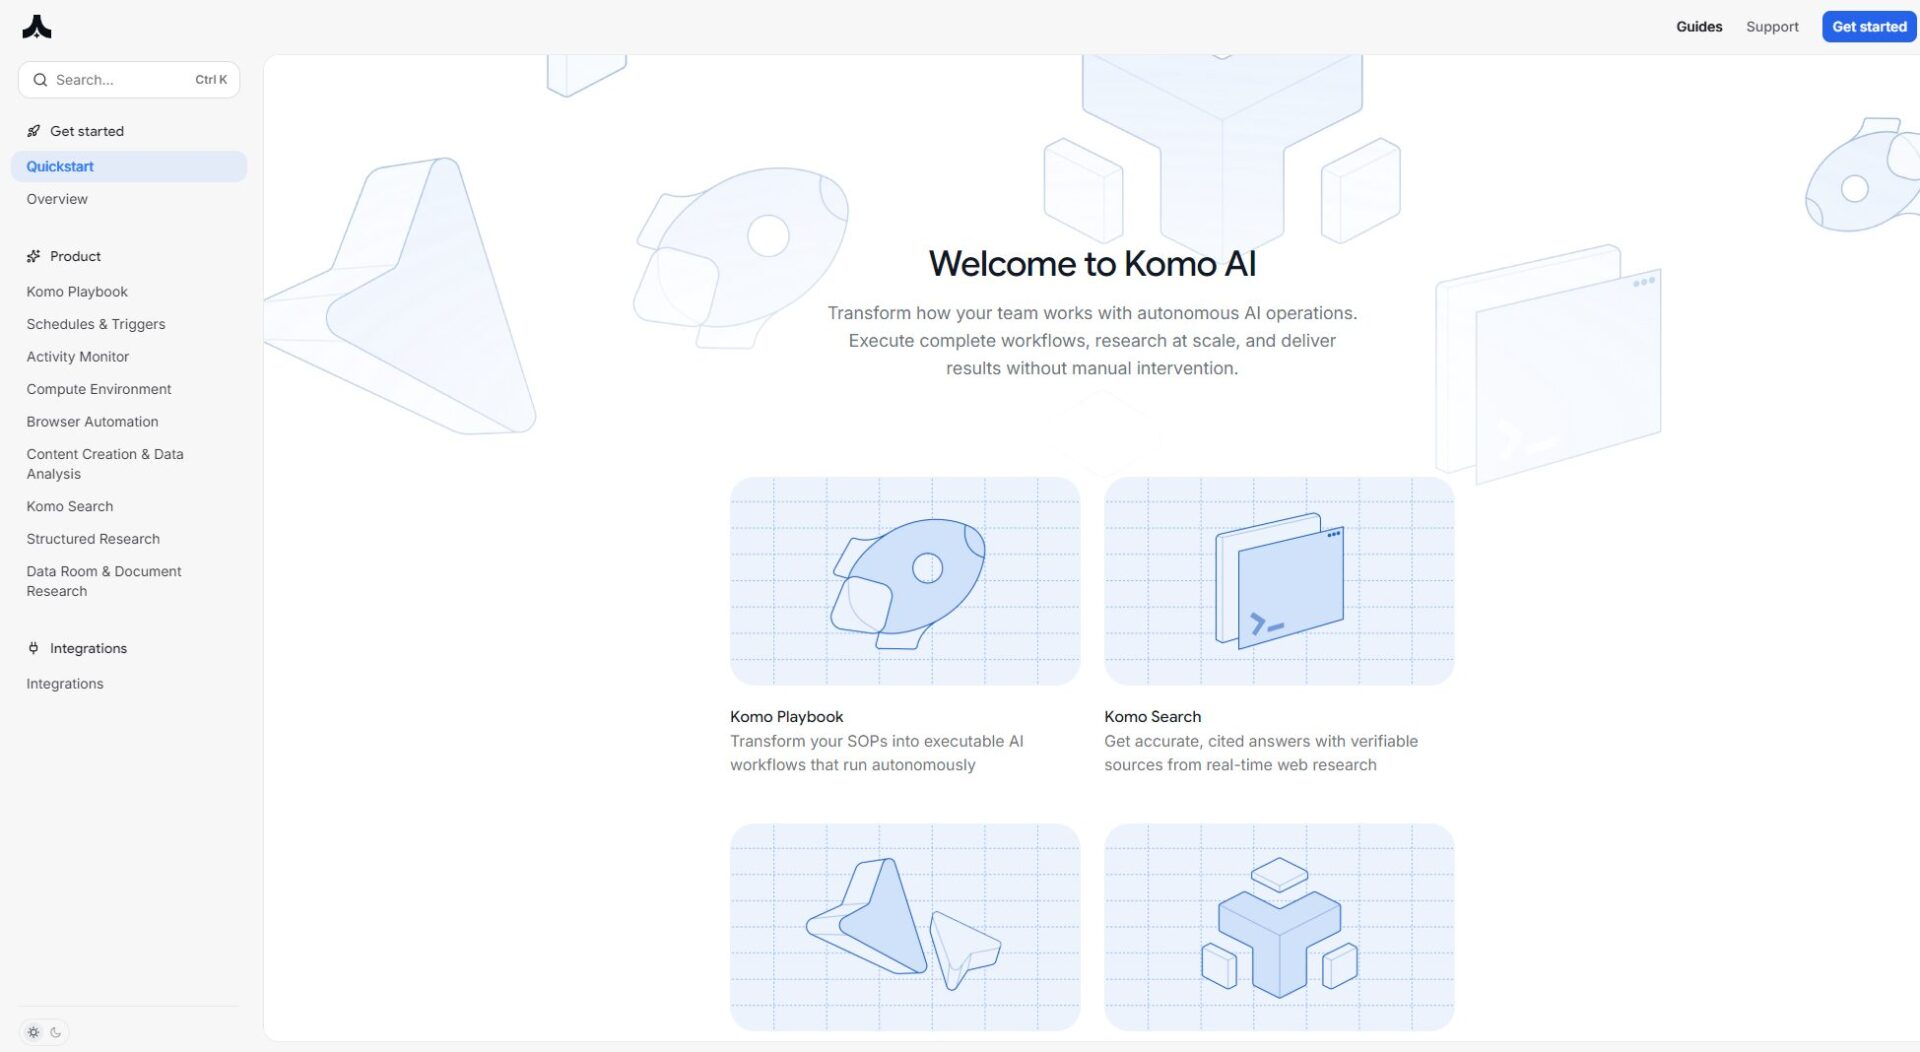
Task: Open the Guides tab
Action: 1698,27
